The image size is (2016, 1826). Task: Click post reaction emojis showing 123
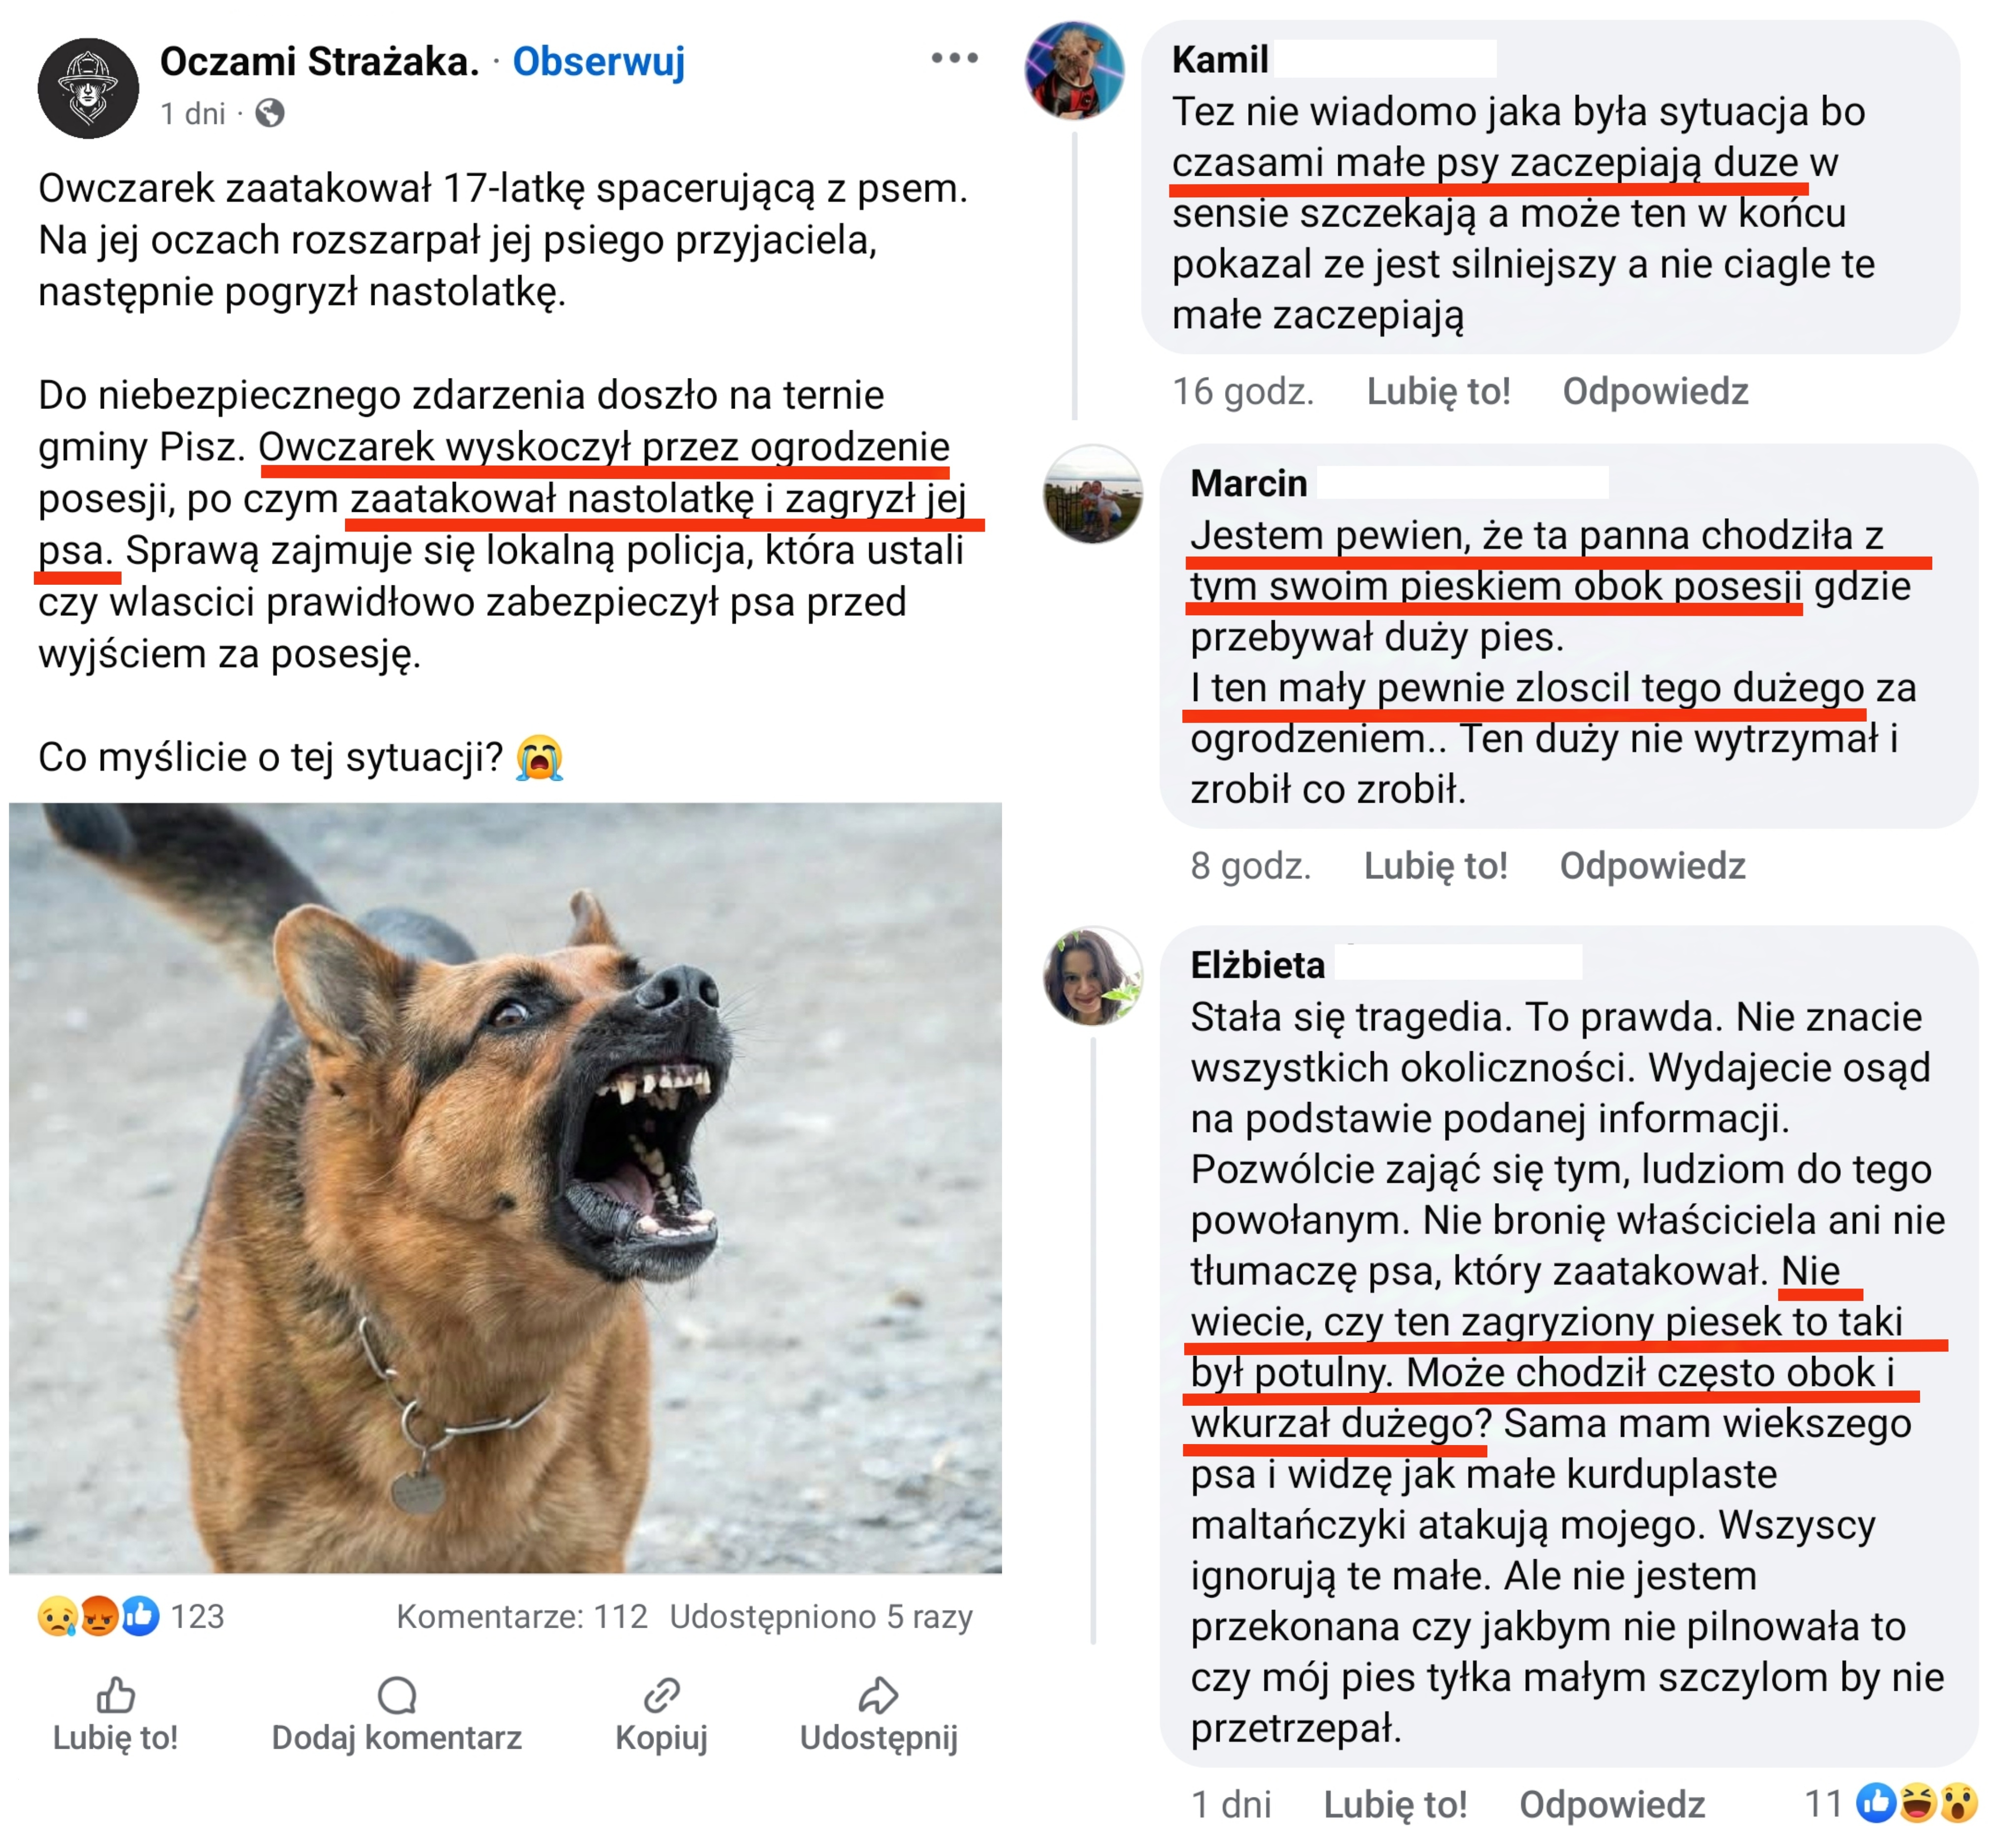(x=130, y=1616)
